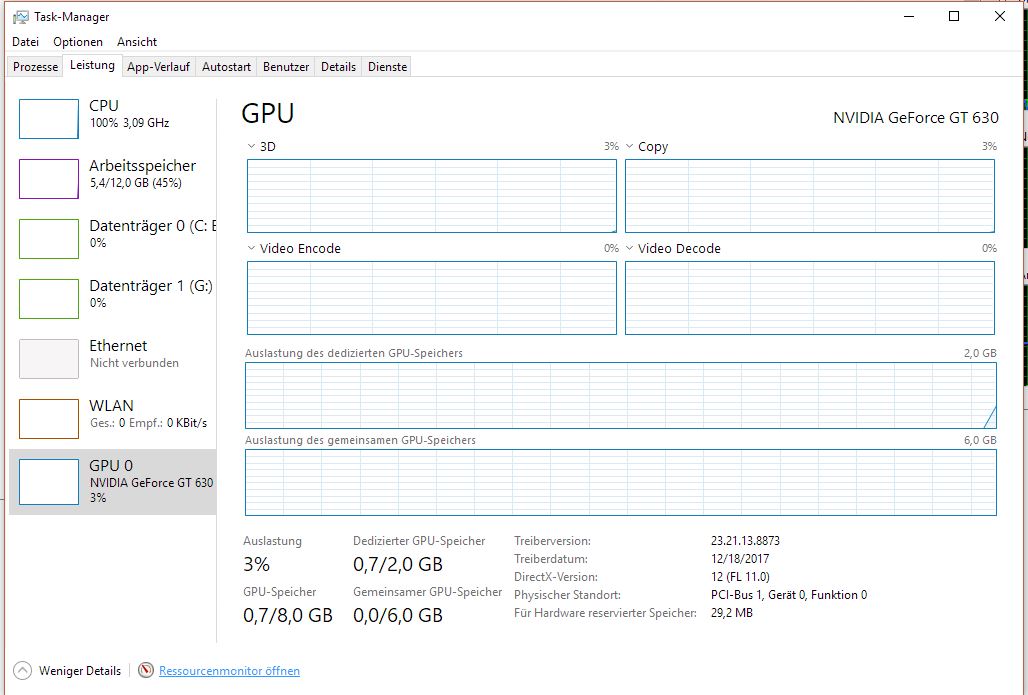Click the Weniger Details collapse arrow icon

point(22,671)
